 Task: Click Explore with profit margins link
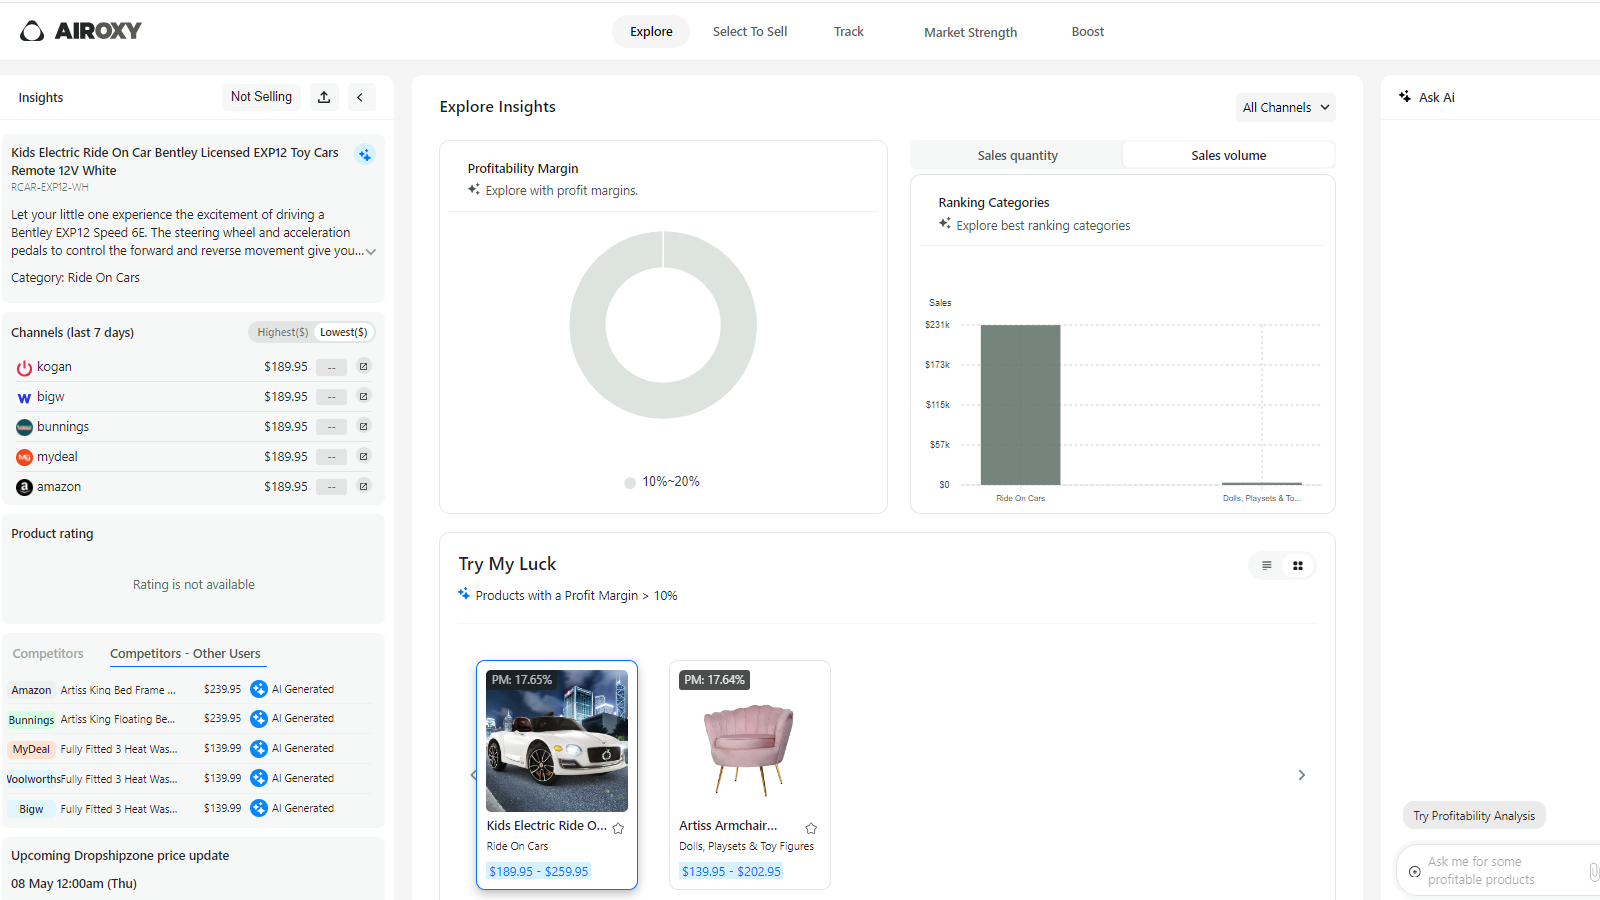pos(562,191)
